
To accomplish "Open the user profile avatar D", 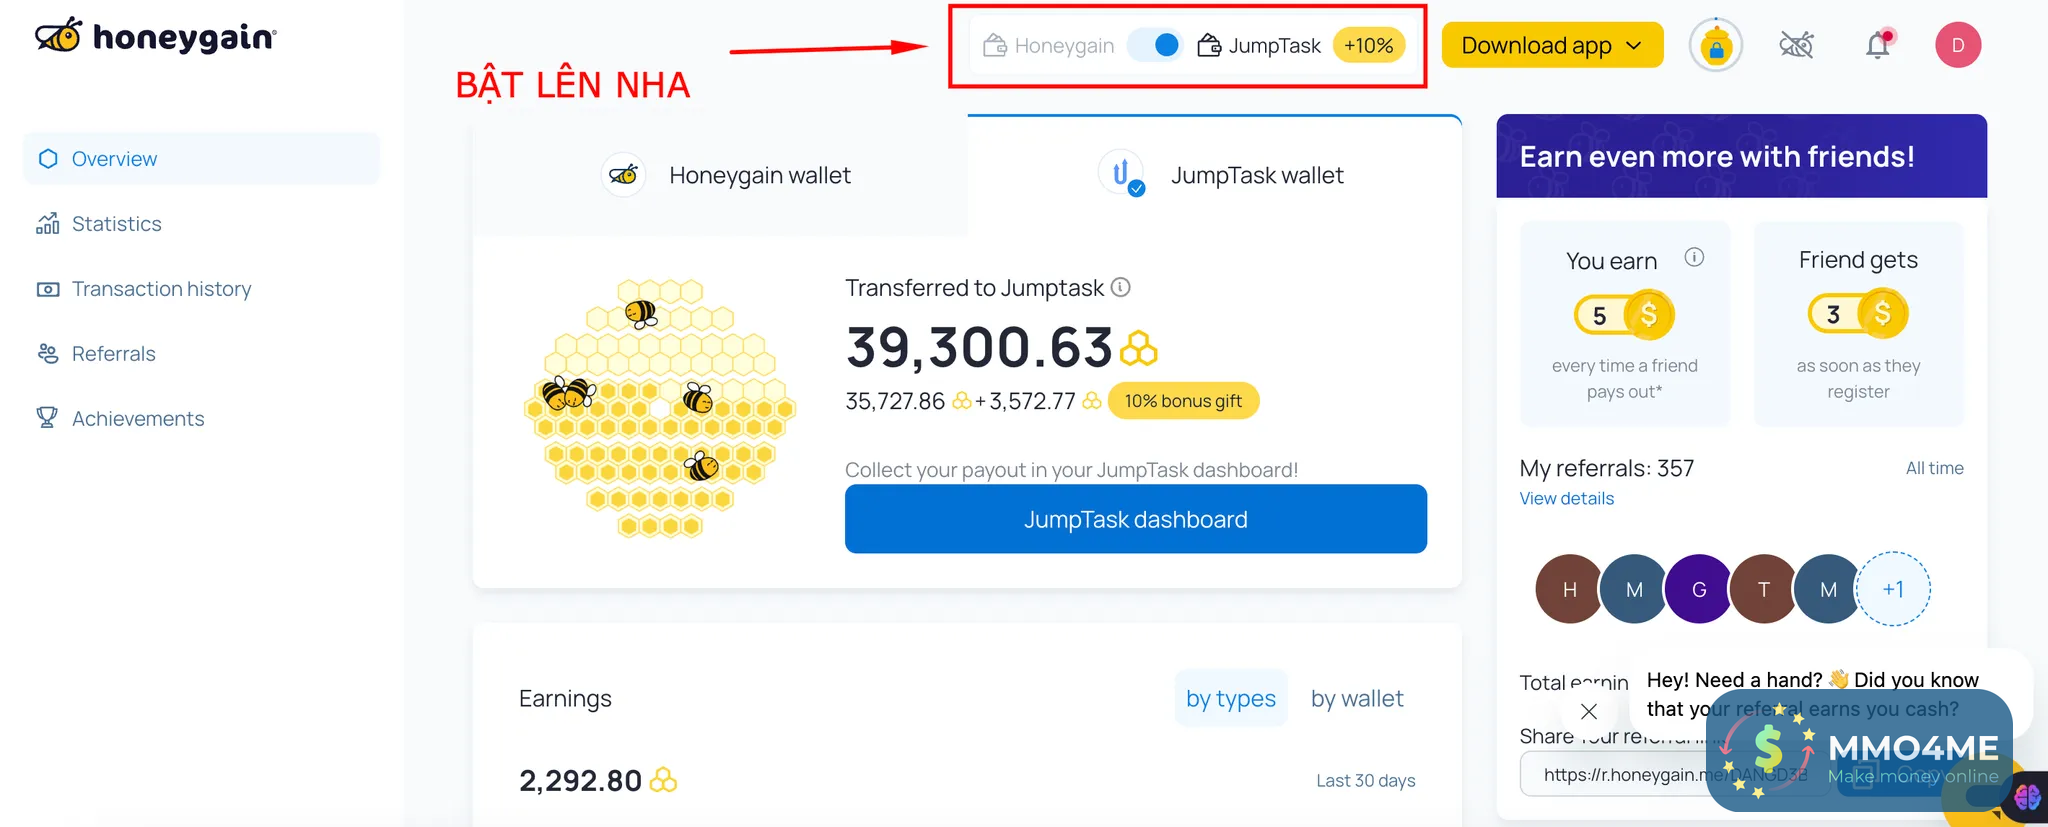I will tap(1957, 45).
